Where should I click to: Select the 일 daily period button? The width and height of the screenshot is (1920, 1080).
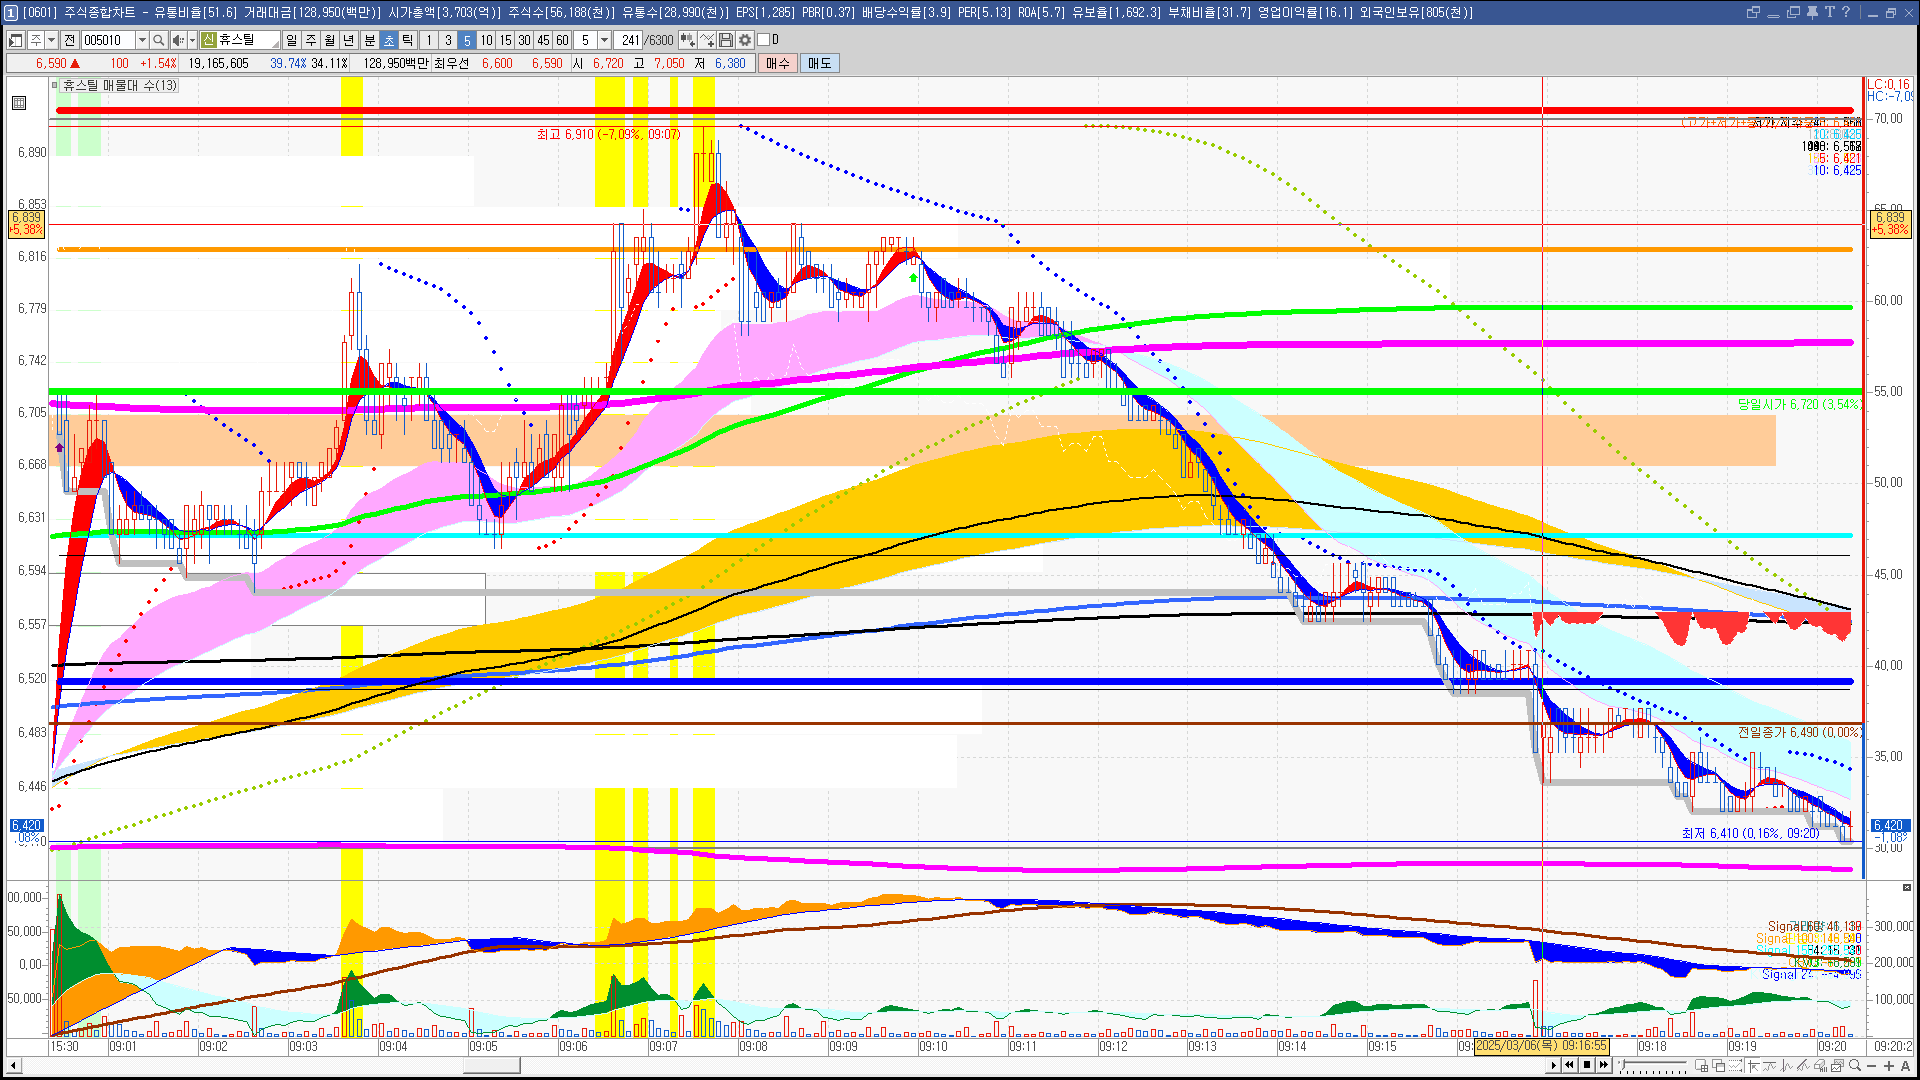pos(291,40)
